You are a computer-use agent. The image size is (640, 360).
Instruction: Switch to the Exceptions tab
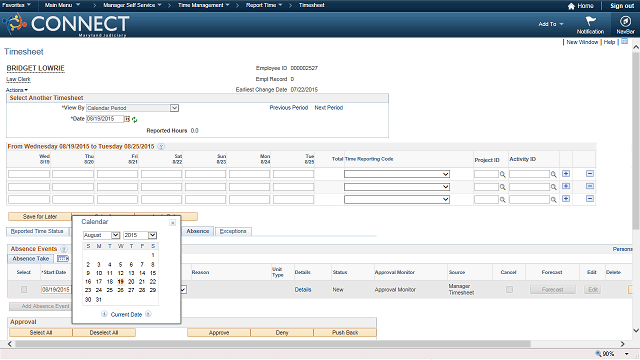coord(233,231)
